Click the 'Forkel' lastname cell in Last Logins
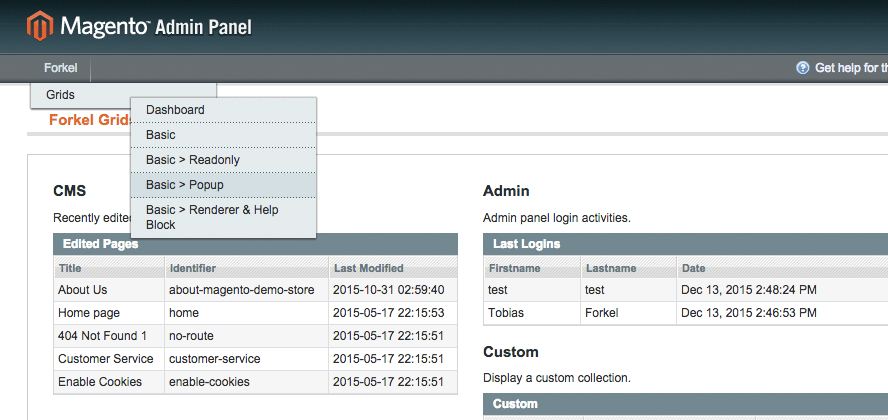888x420 pixels. (629, 313)
